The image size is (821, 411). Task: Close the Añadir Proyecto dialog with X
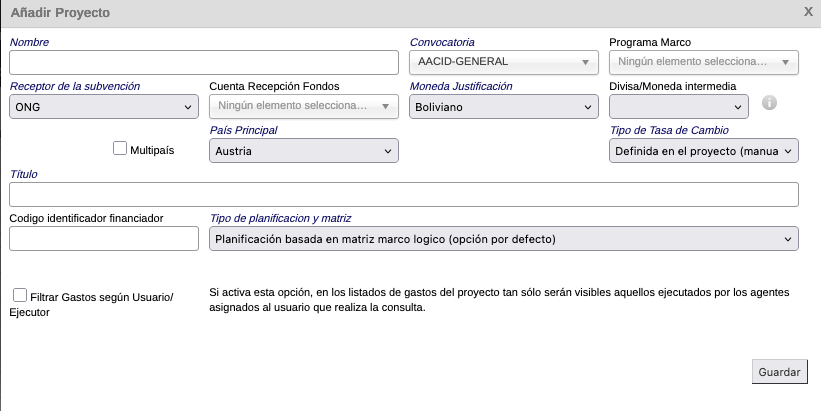[x=808, y=12]
